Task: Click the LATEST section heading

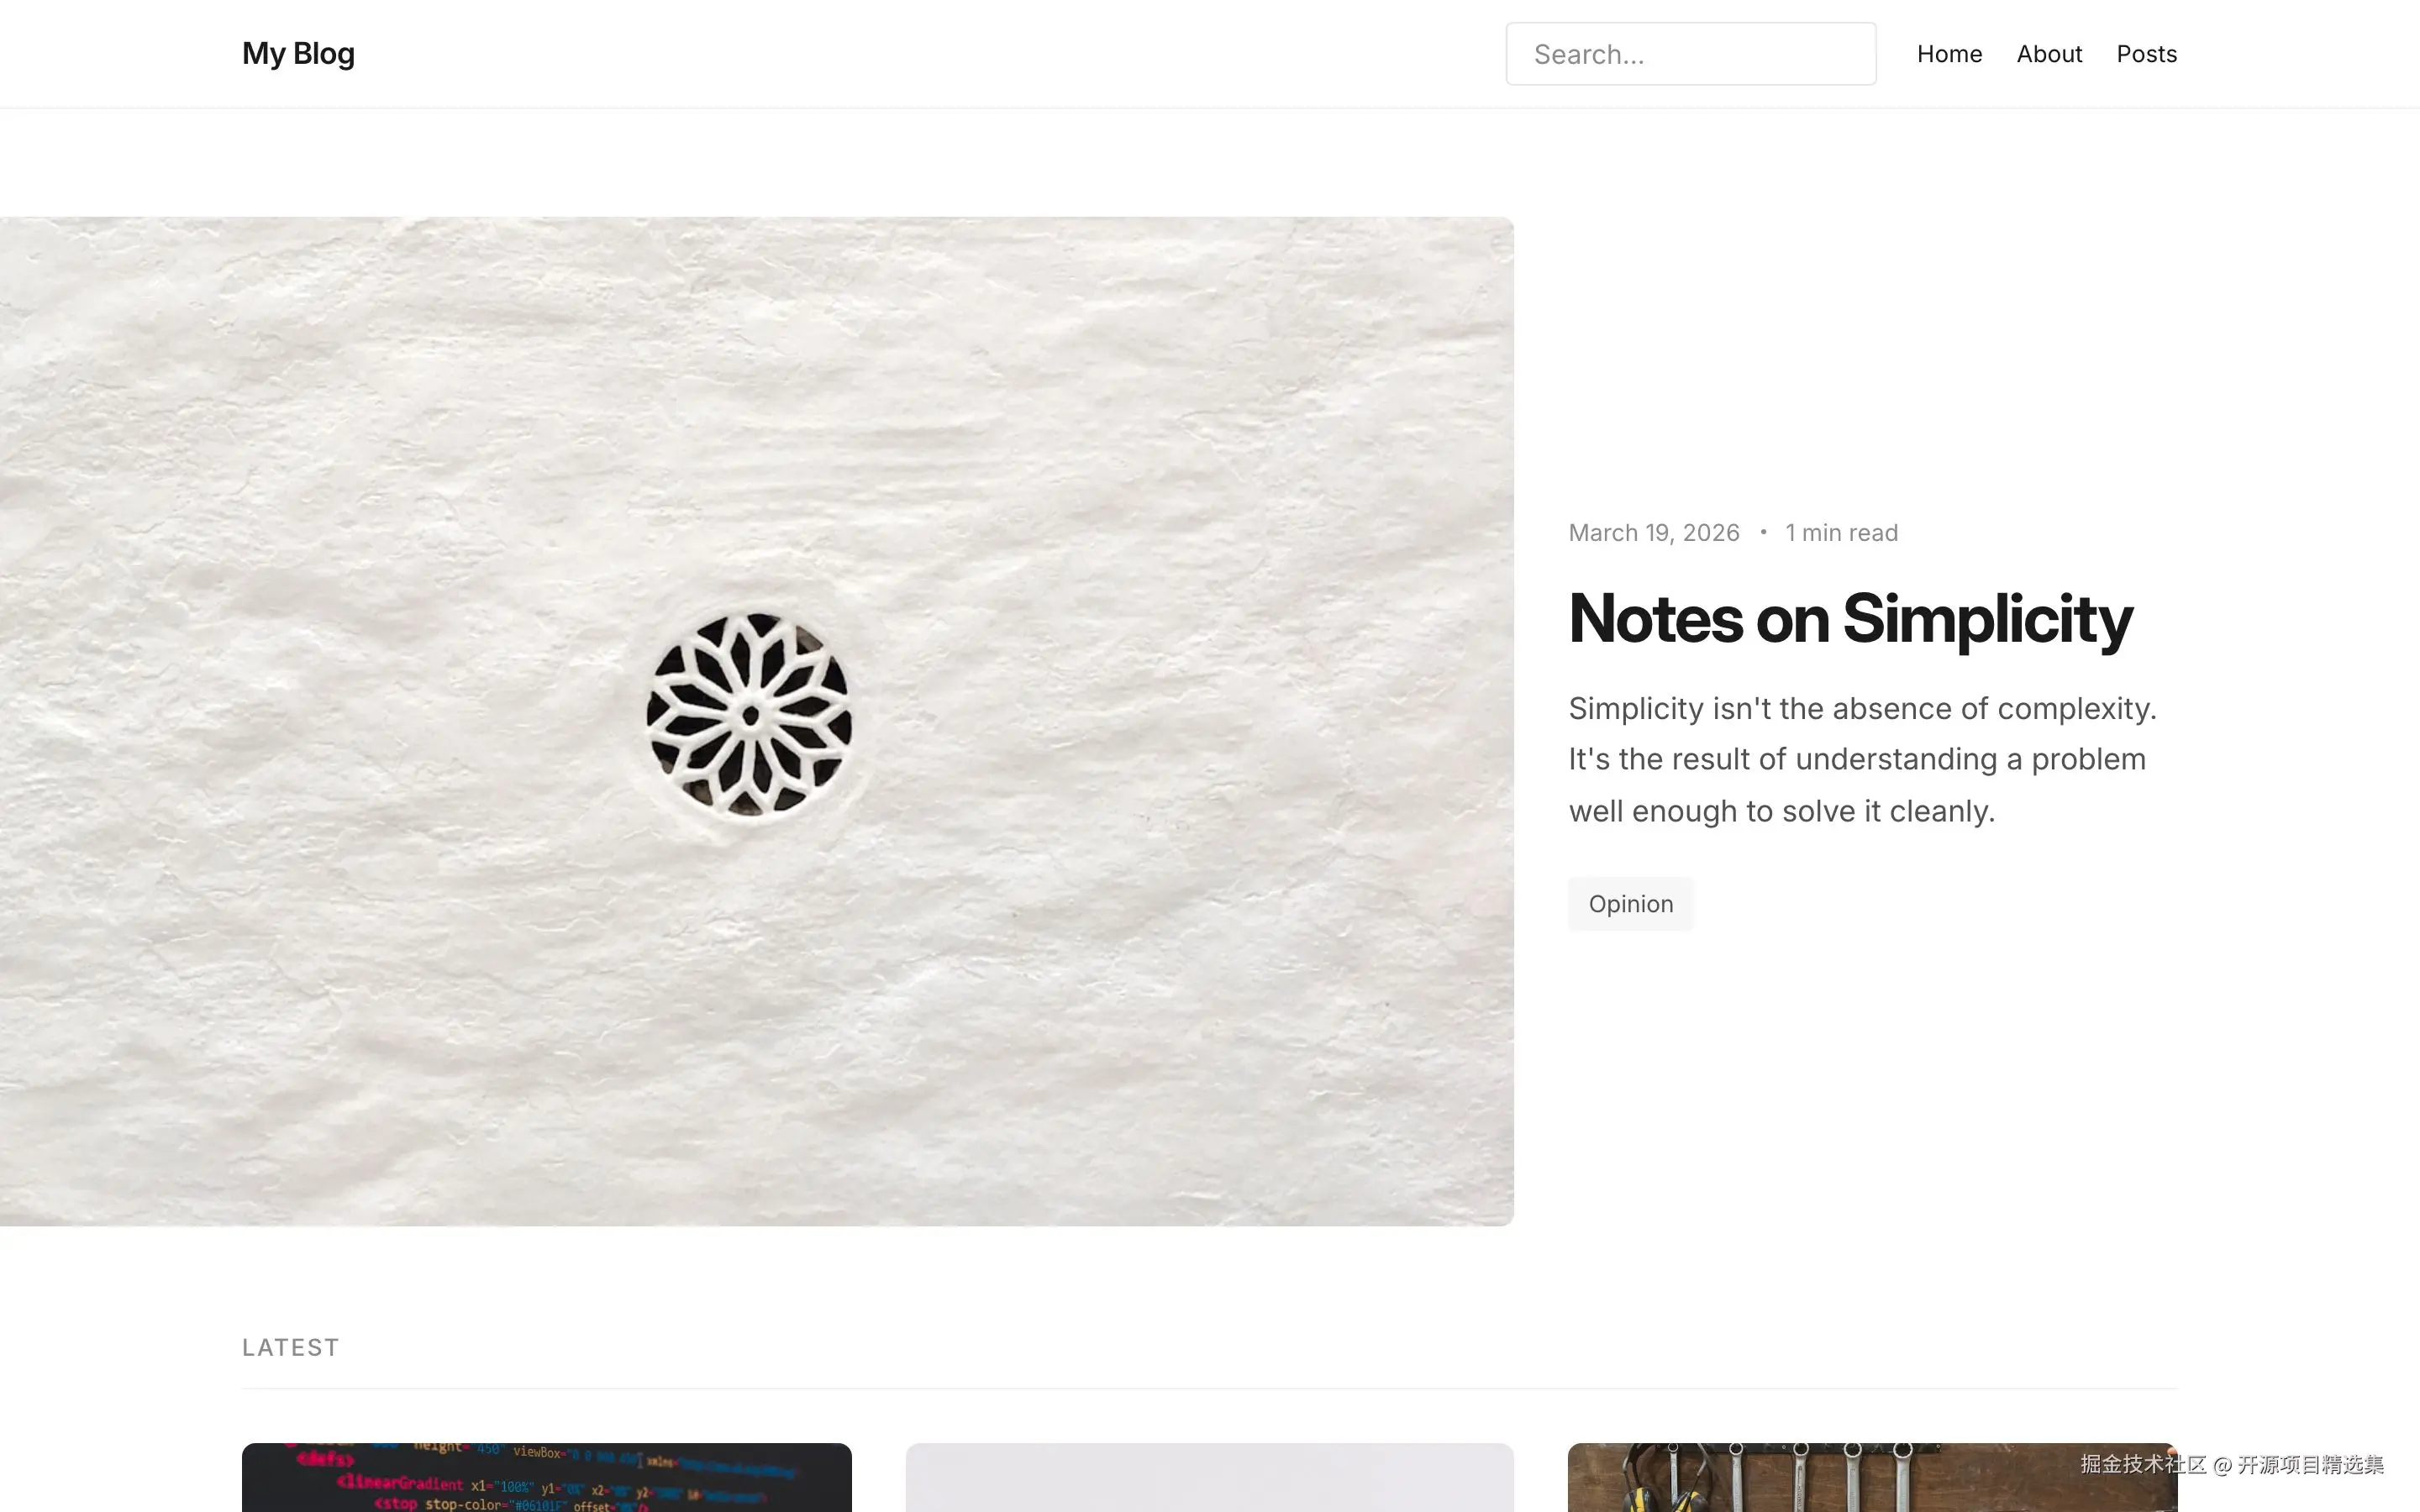Action: (x=291, y=1347)
